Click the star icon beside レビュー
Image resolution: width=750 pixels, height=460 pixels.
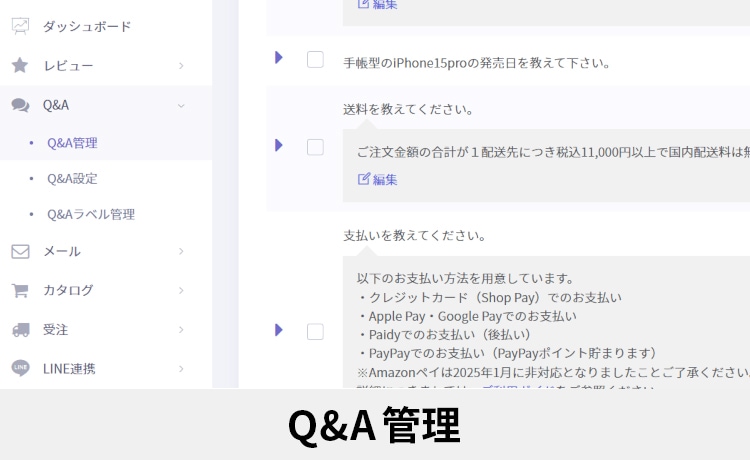(20, 66)
